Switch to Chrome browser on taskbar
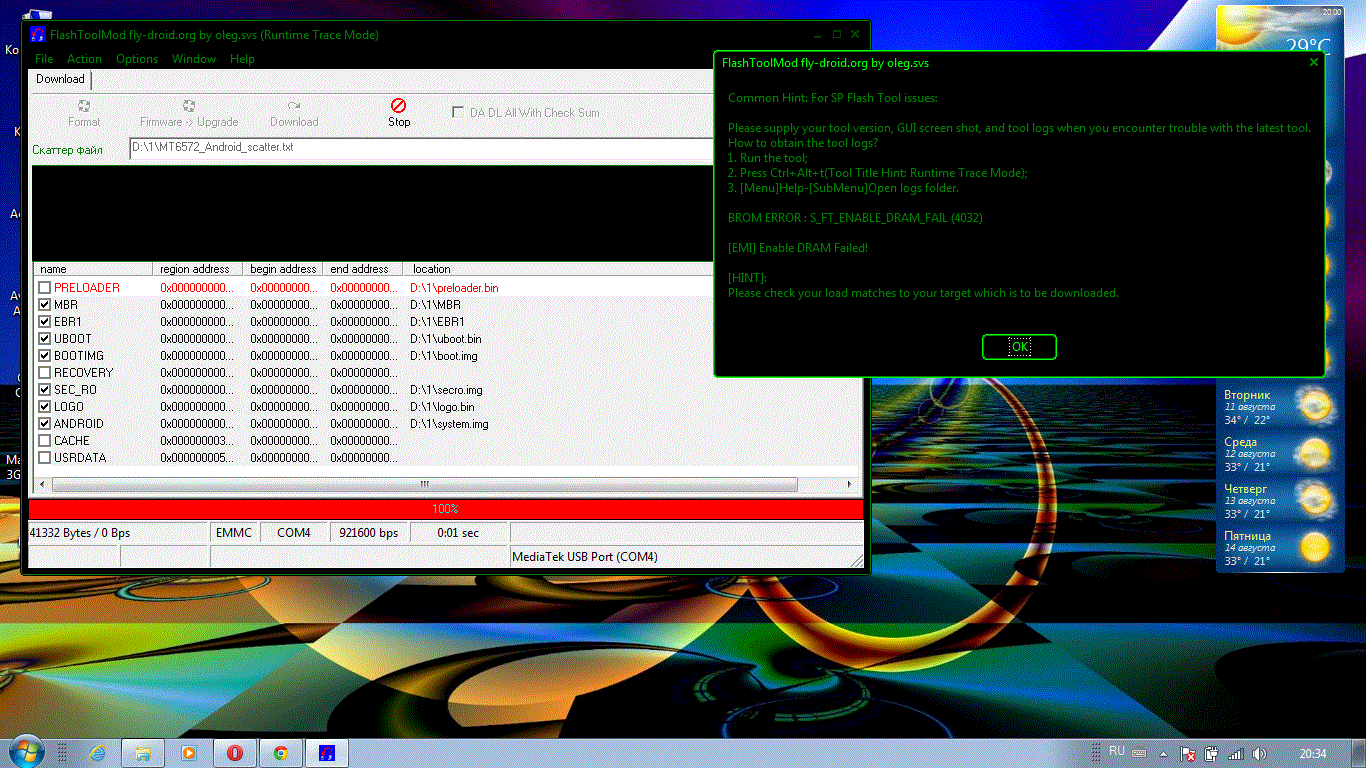 click(x=281, y=753)
